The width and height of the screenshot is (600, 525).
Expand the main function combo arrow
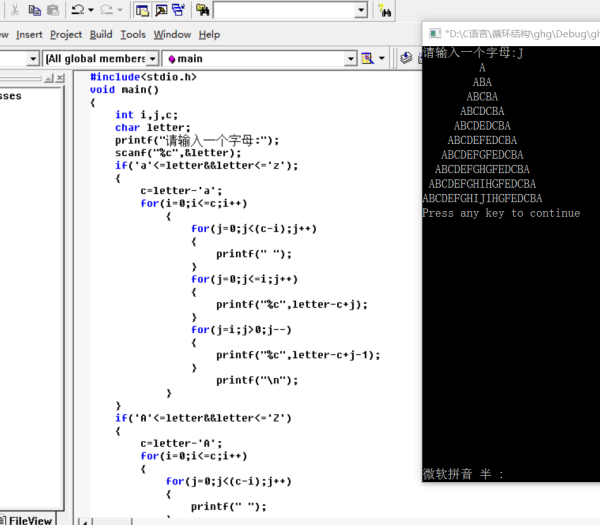351,59
